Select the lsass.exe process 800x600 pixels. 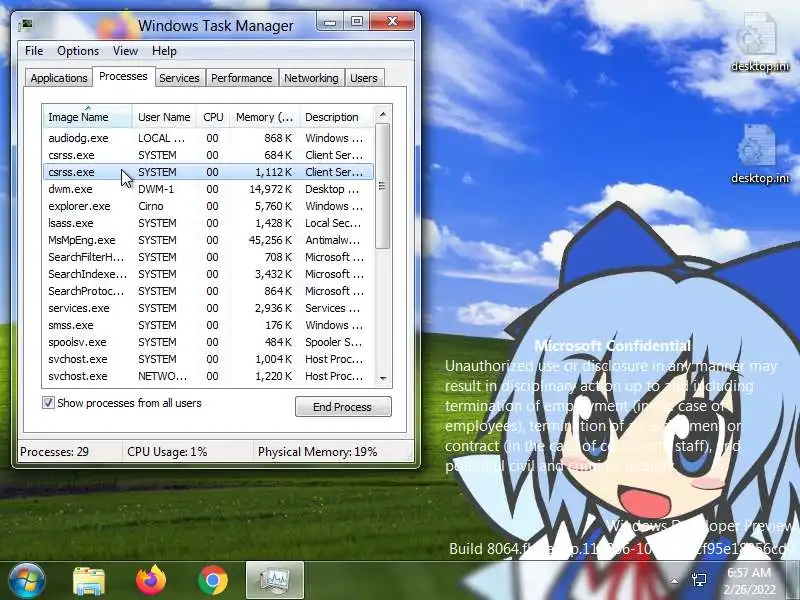click(208, 223)
